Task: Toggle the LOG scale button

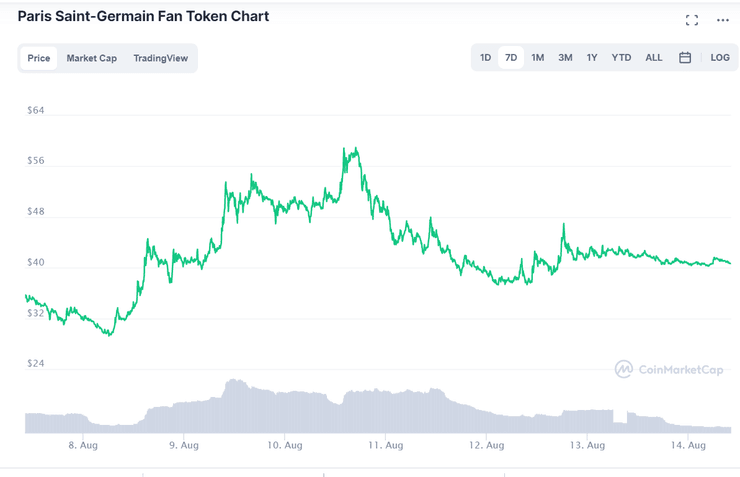Action: pyautogui.click(x=720, y=58)
